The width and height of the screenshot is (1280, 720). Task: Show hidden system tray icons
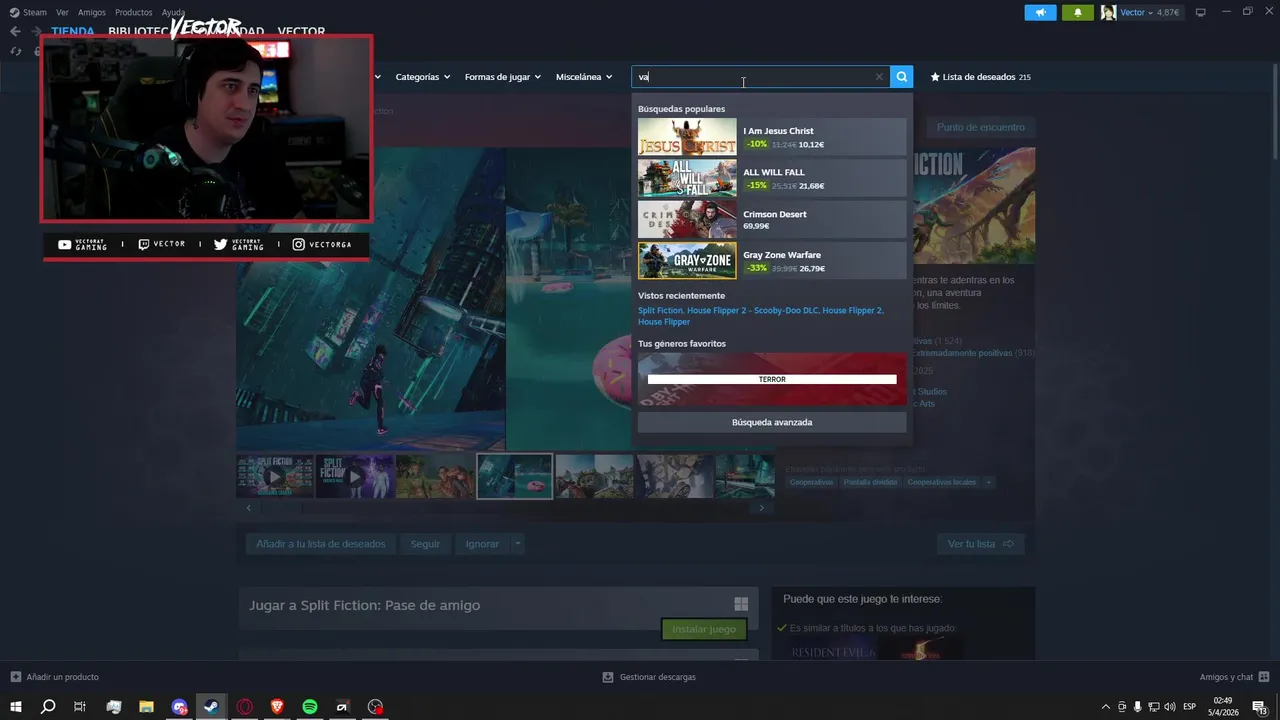pyautogui.click(x=1105, y=707)
